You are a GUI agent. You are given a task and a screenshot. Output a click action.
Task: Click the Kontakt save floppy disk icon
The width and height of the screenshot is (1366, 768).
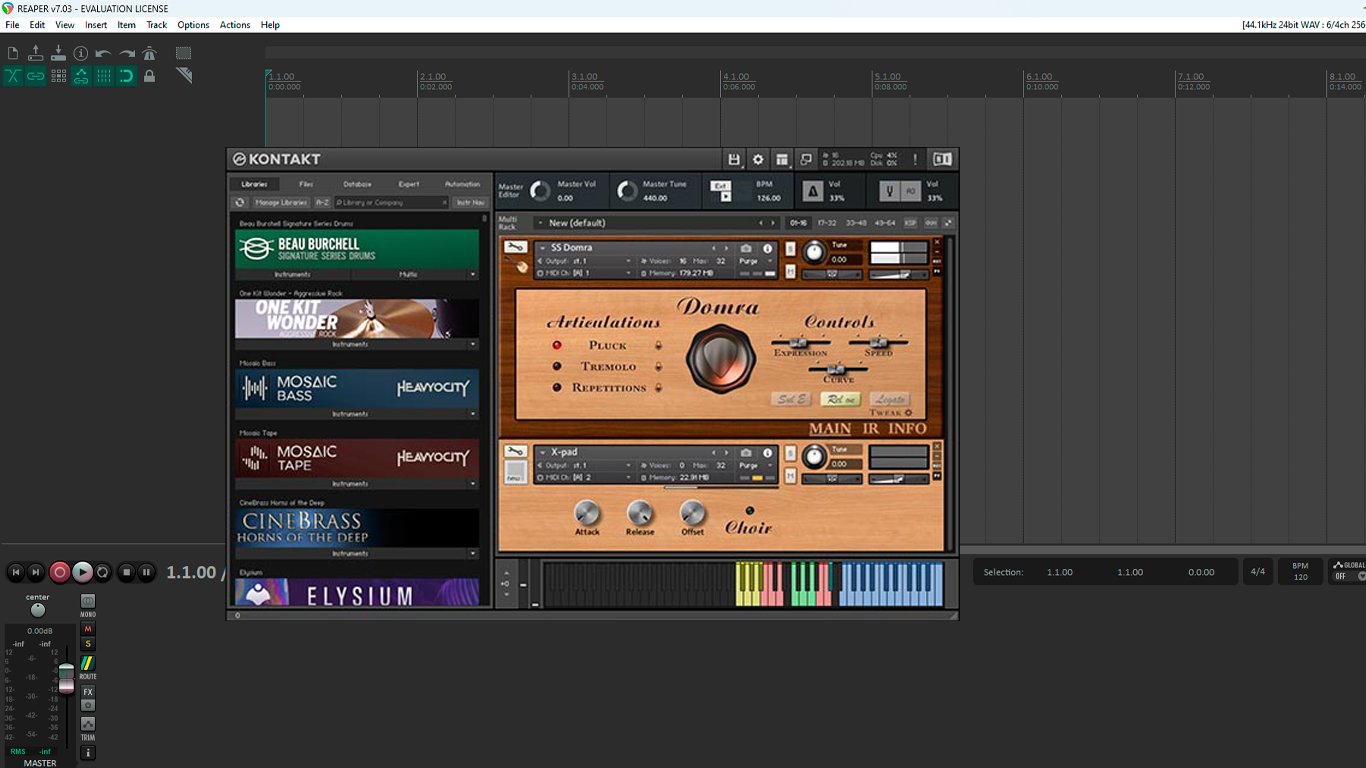(x=734, y=159)
